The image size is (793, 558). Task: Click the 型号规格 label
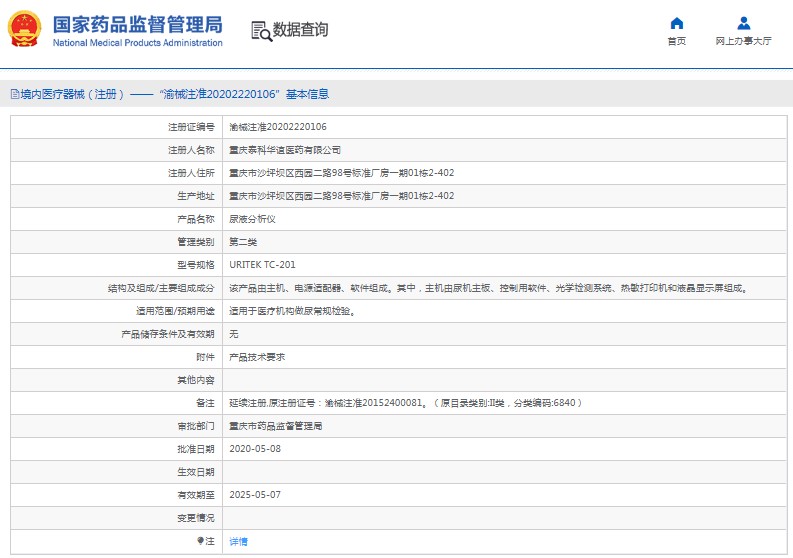click(x=196, y=265)
